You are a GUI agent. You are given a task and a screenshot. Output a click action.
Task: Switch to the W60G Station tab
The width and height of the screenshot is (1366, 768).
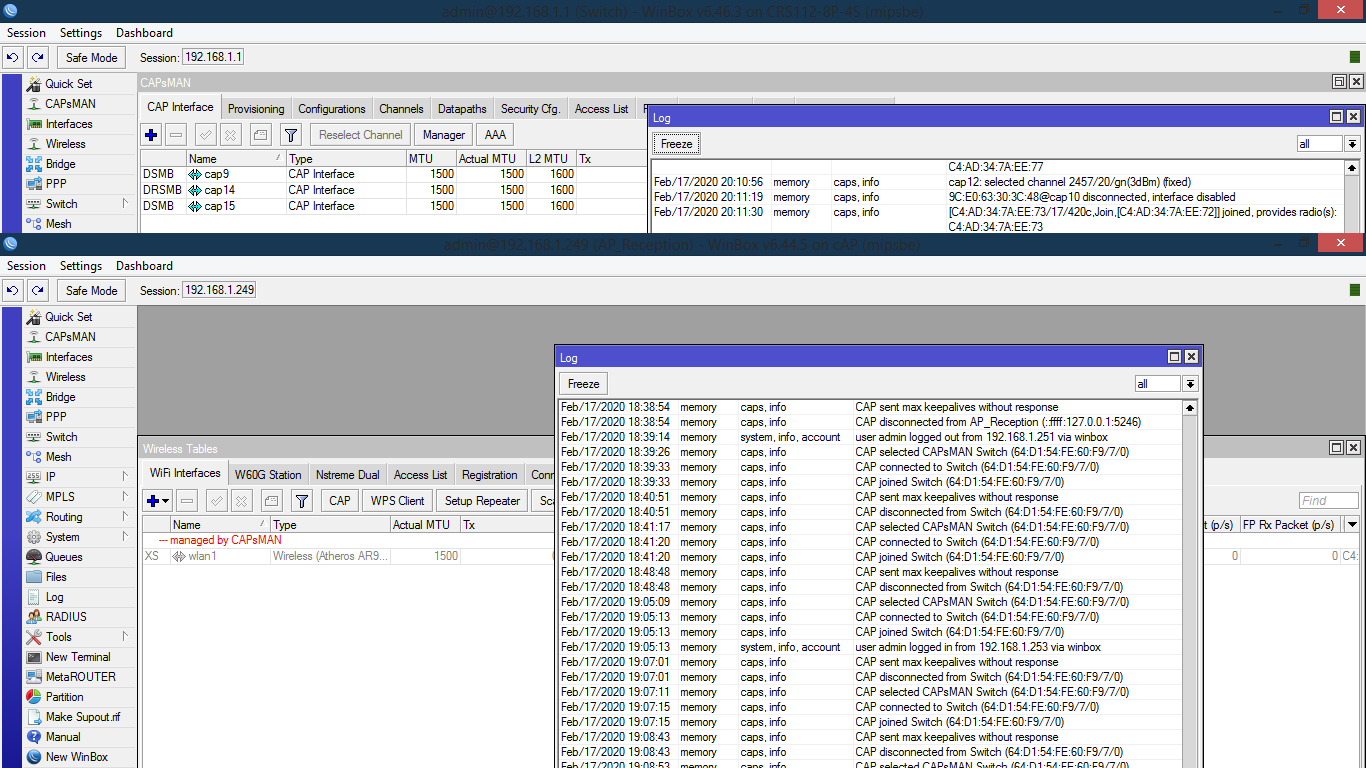(268, 475)
